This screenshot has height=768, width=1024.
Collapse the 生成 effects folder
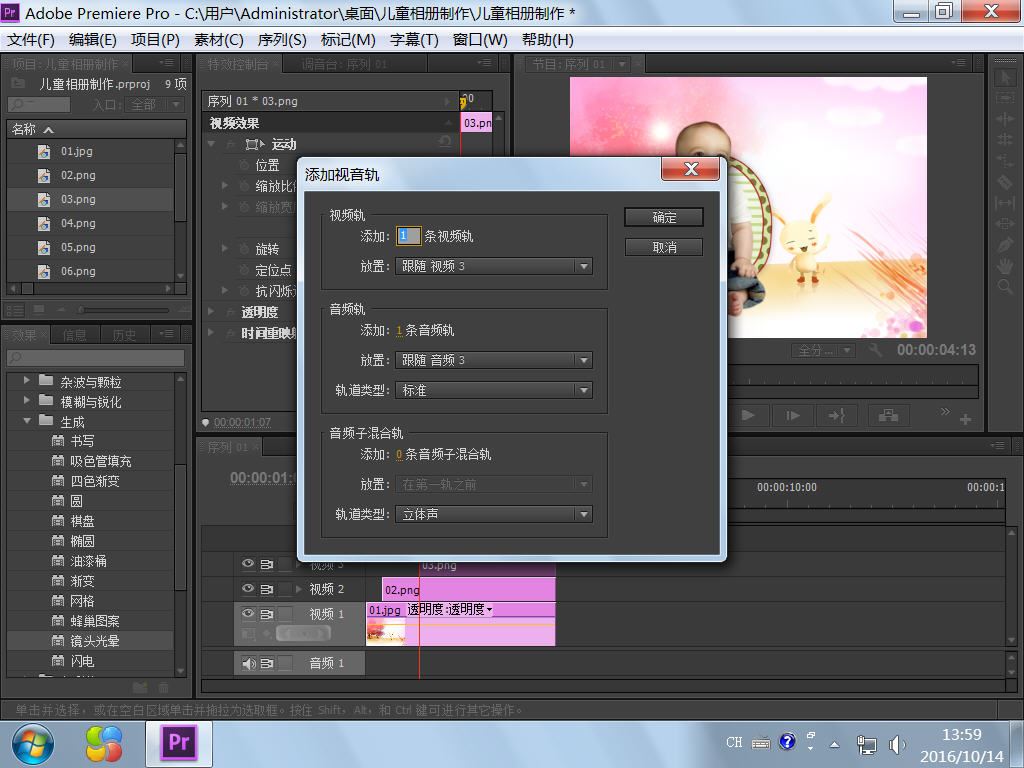point(26,421)
